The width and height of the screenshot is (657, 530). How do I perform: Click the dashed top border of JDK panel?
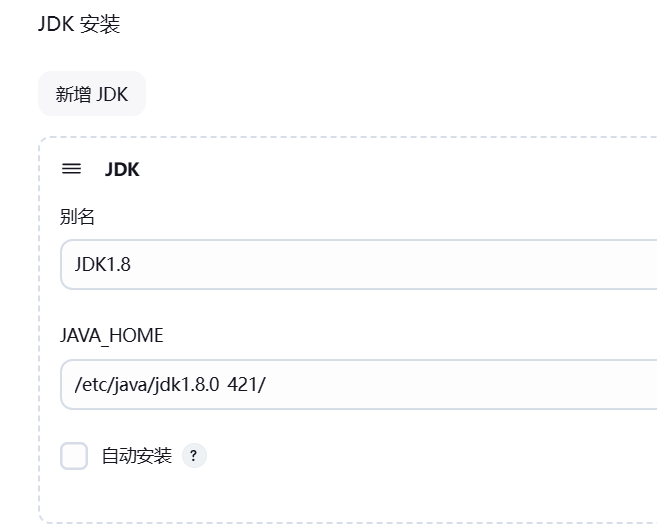[x=348, y=137]
